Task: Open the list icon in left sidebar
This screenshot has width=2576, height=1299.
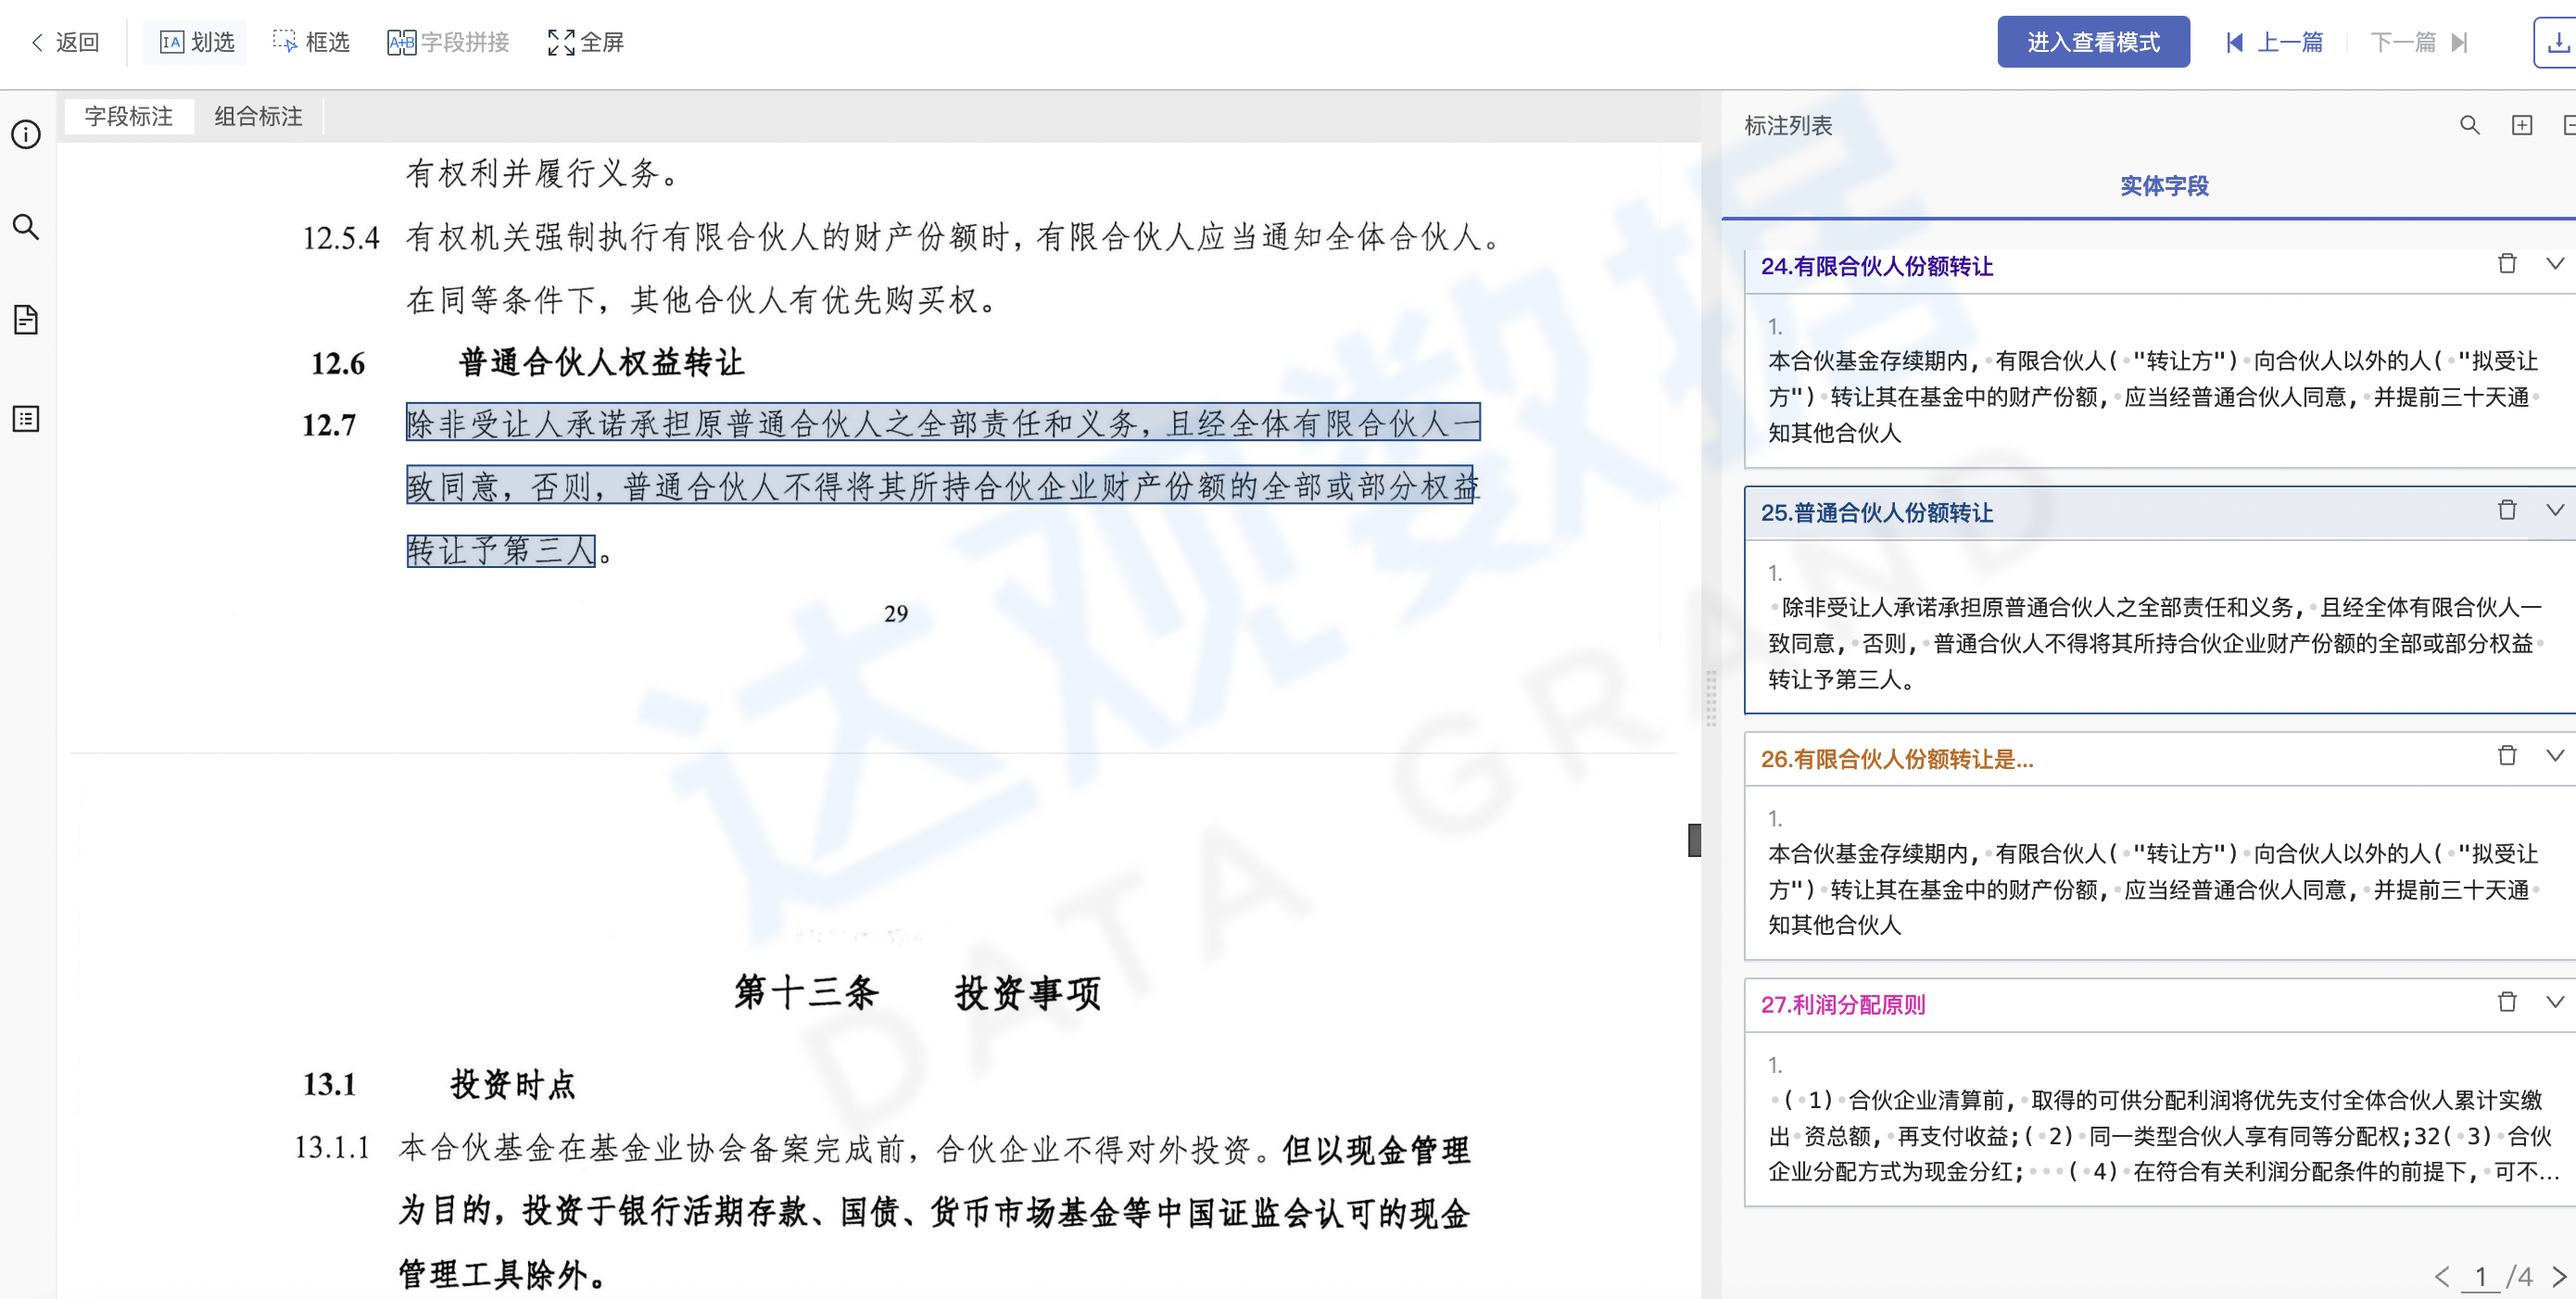Action: 26,418
